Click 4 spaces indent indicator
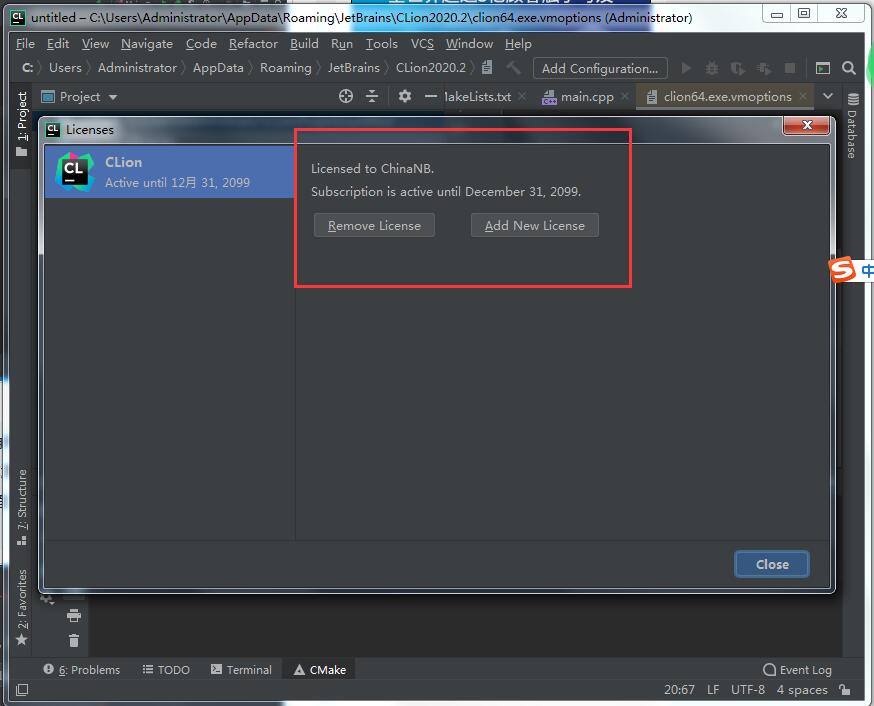This screenshot has height=706, width=874. pos(802,690)
